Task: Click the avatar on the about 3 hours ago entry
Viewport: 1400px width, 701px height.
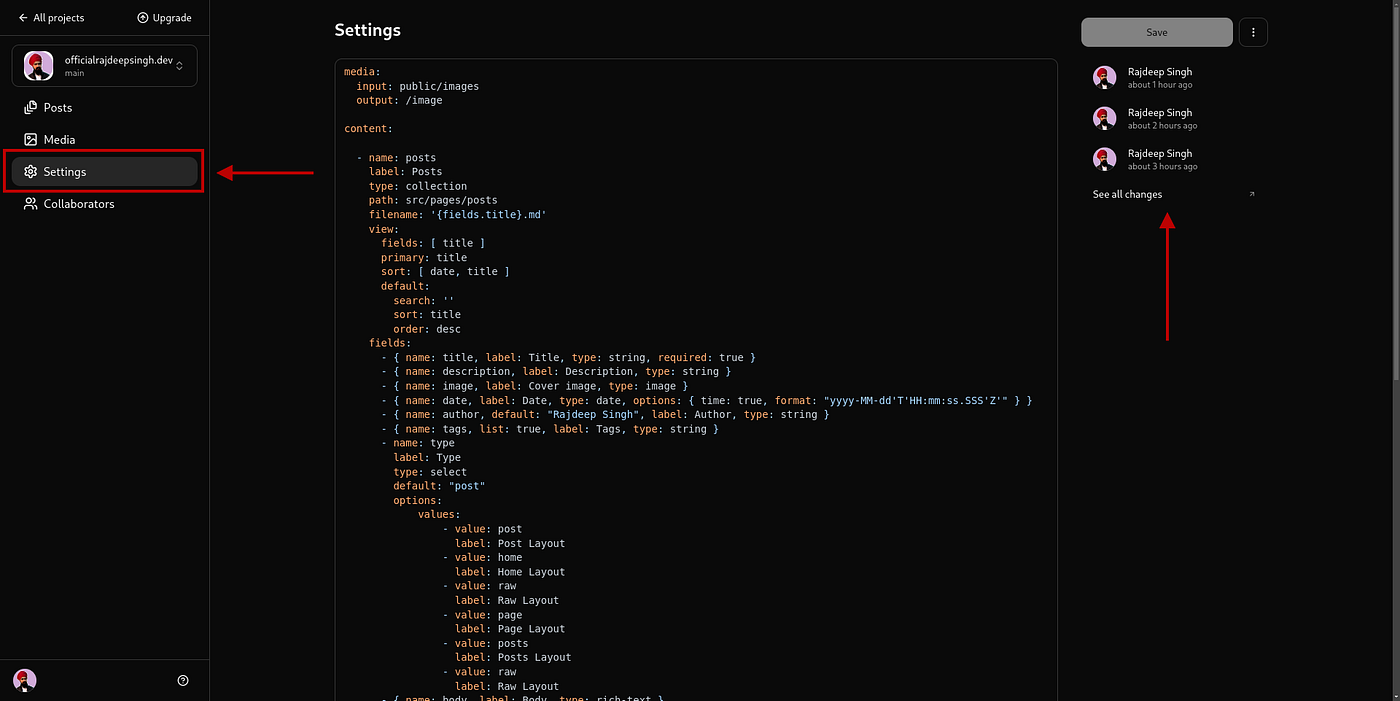Action: 1105,160
